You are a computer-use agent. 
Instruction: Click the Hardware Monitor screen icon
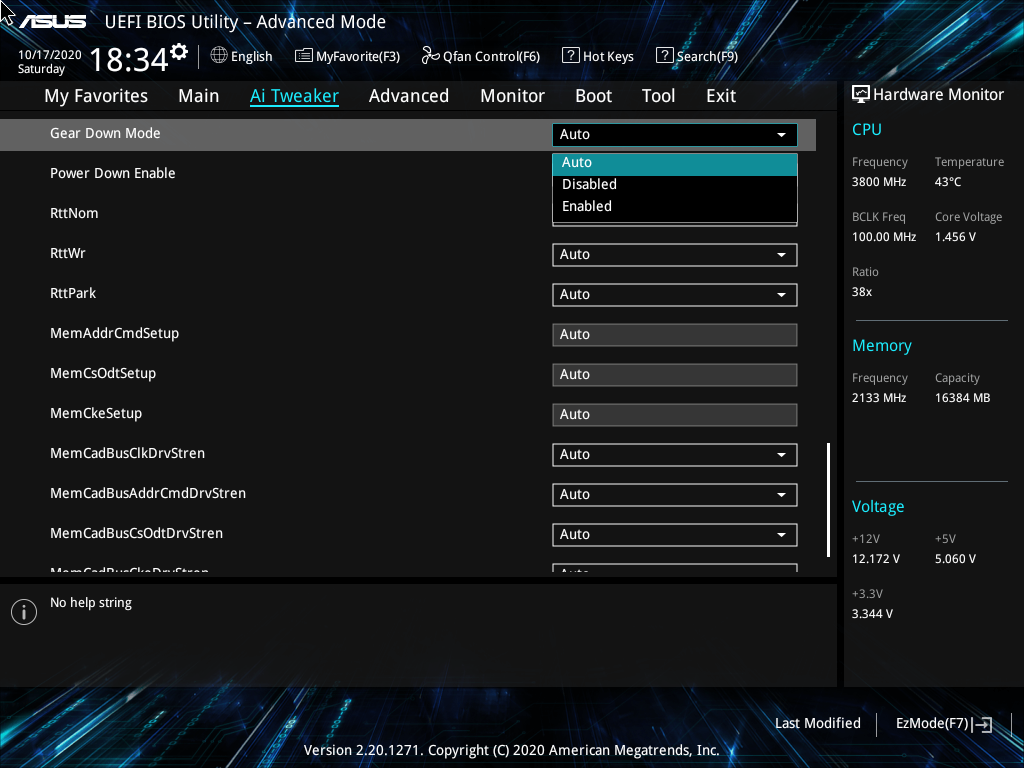pos(861,95)
